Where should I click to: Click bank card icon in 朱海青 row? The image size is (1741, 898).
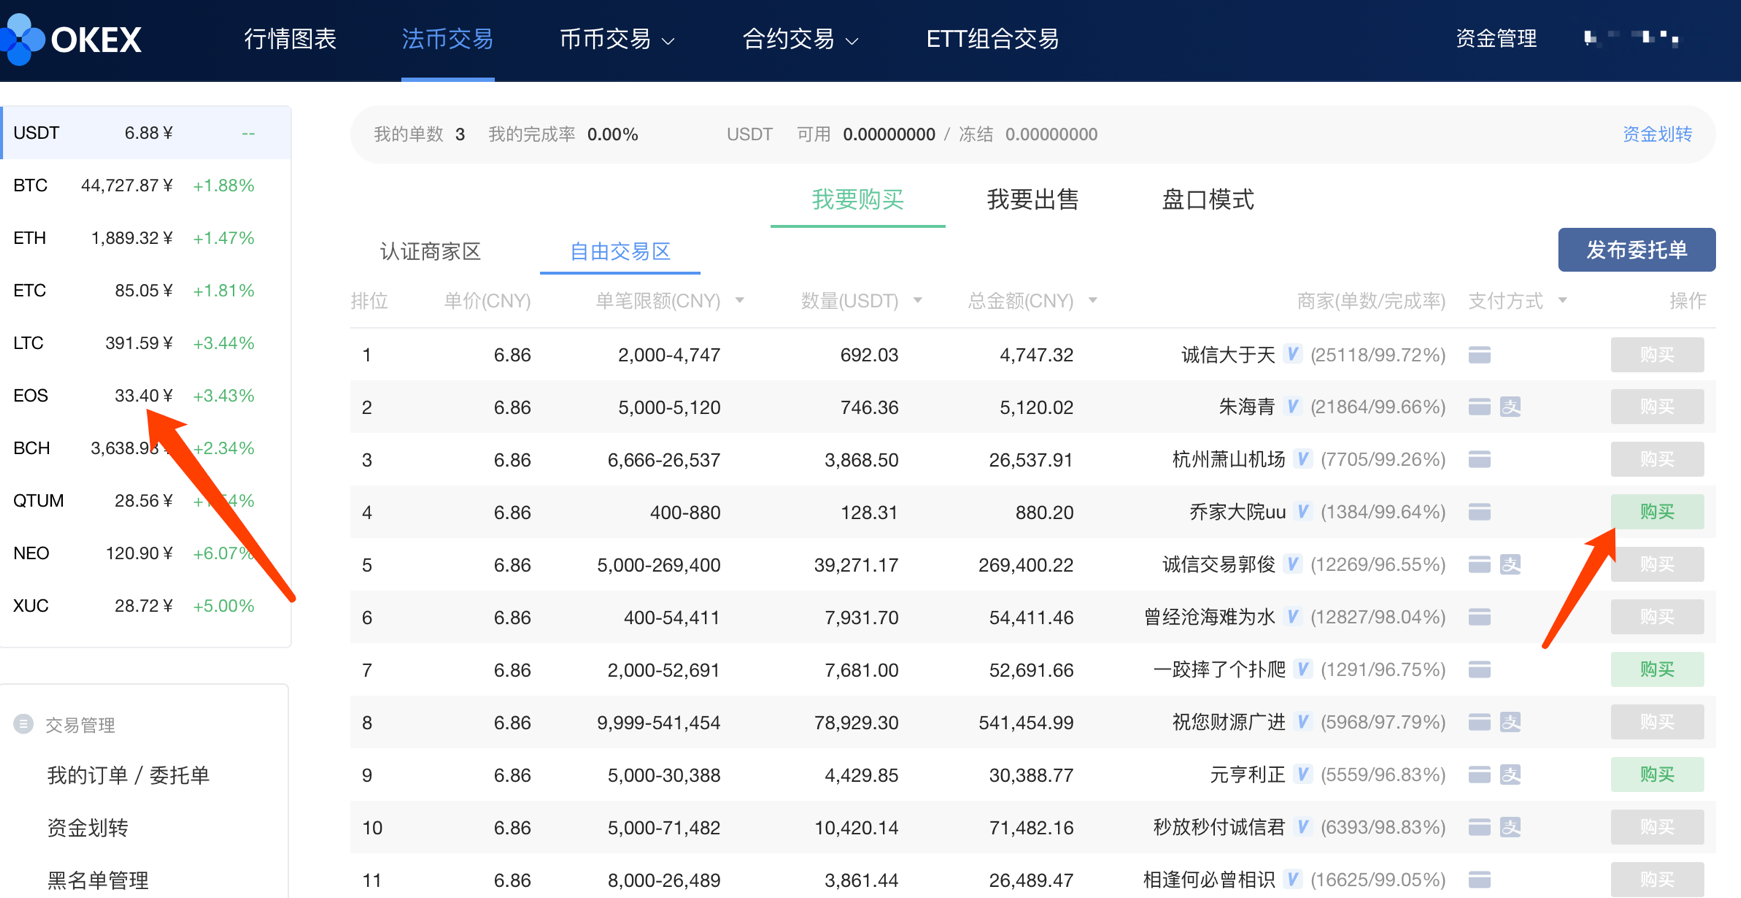tap(1480, 407)
